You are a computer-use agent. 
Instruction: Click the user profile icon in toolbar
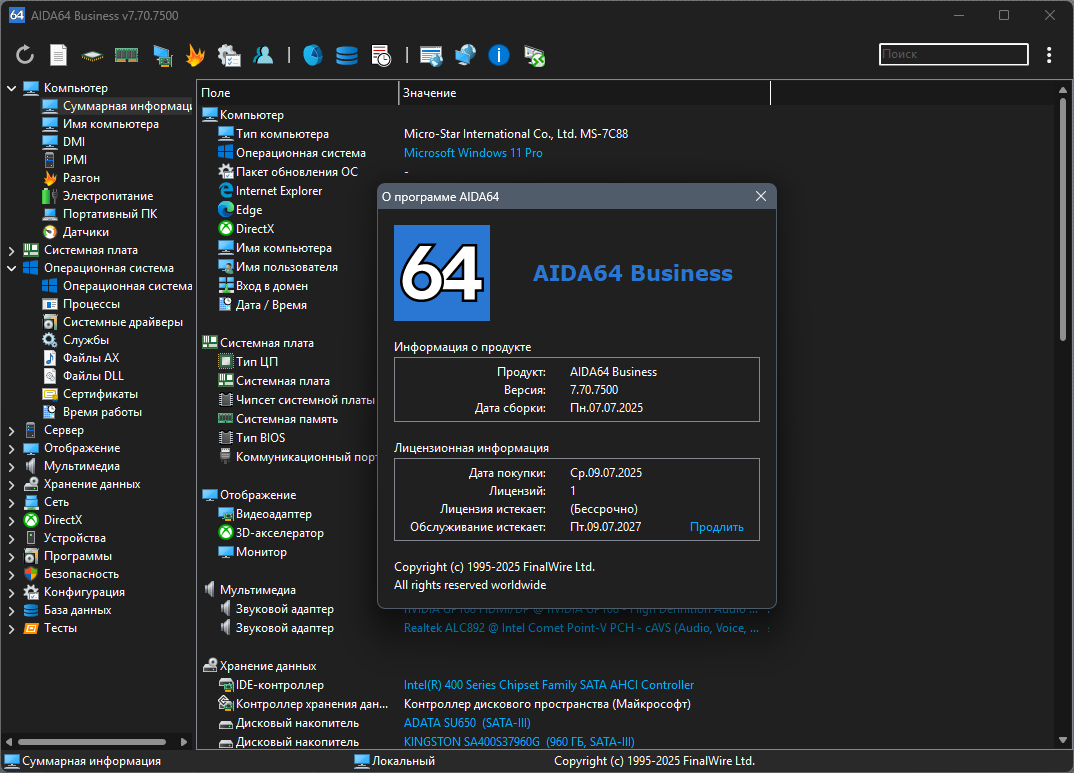tap(263, 55)
